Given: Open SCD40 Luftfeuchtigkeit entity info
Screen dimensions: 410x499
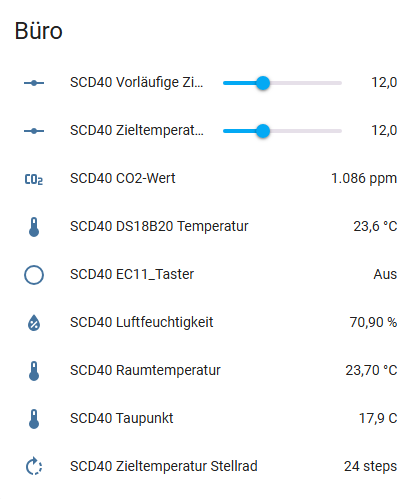Looking at the screenshot, I should [x=141, y=322].
